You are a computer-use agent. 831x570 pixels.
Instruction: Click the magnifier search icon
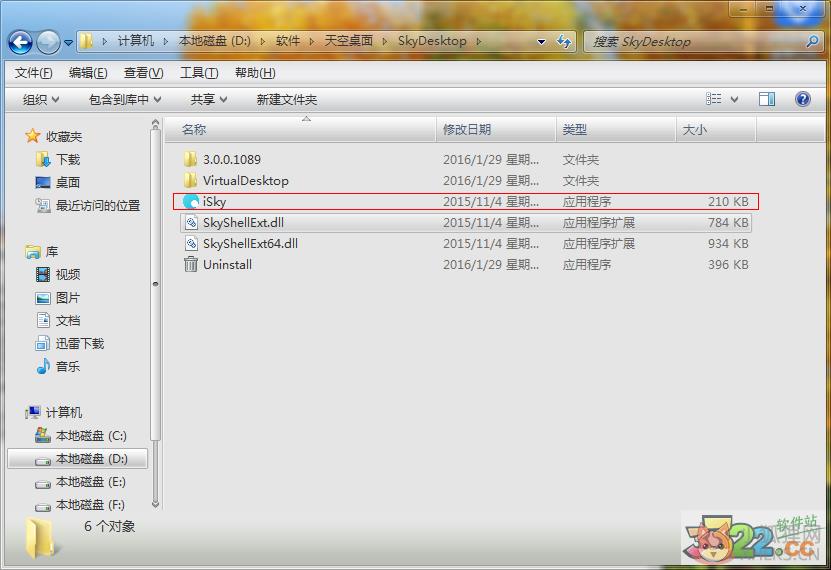pyautogui.click(x=812, y=41)
